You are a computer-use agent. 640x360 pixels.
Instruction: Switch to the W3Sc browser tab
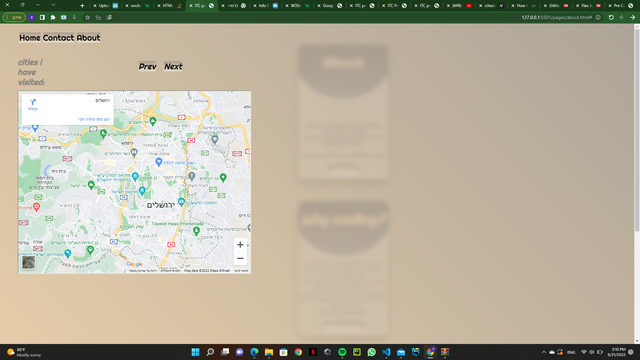pyautogui.click(x=297, y=6)
